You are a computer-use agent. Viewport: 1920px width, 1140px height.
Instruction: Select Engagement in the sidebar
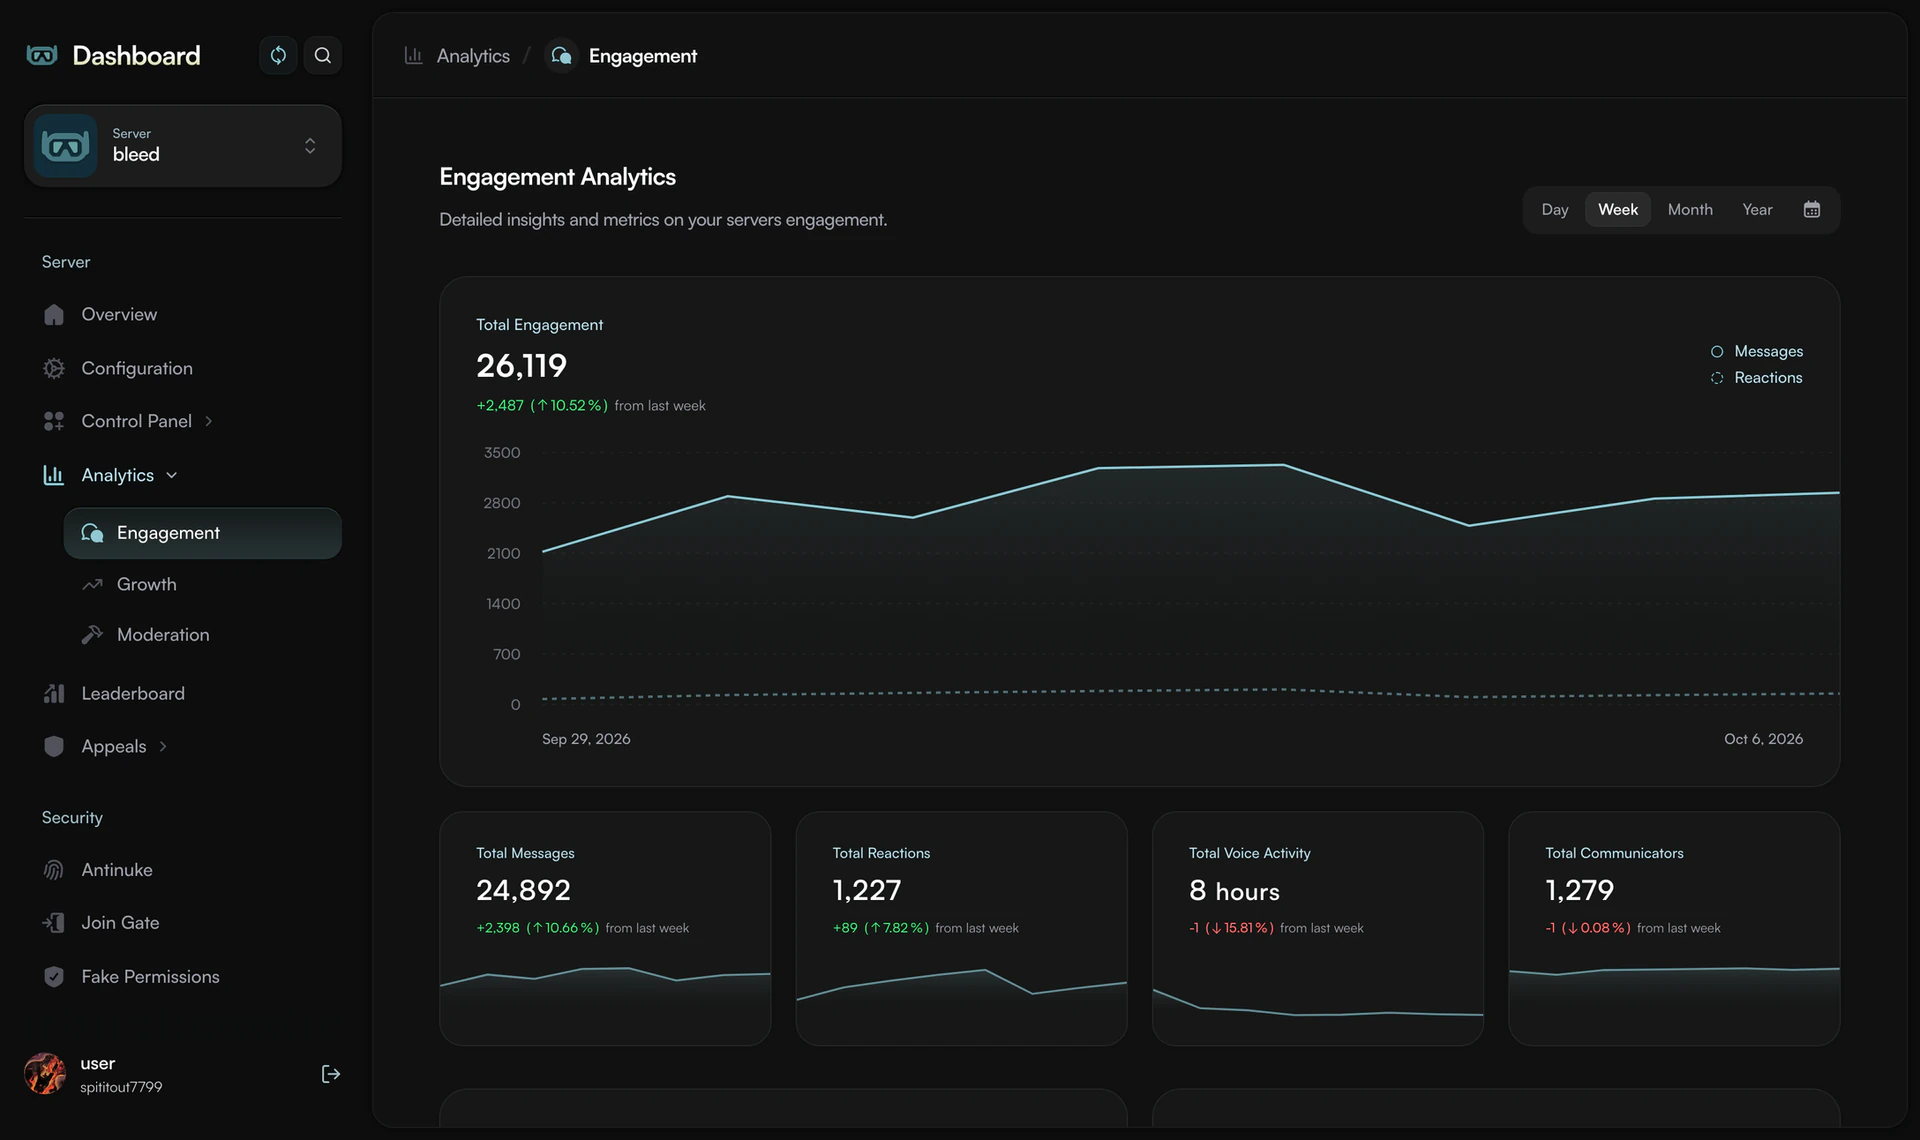(x=203, y=533)
